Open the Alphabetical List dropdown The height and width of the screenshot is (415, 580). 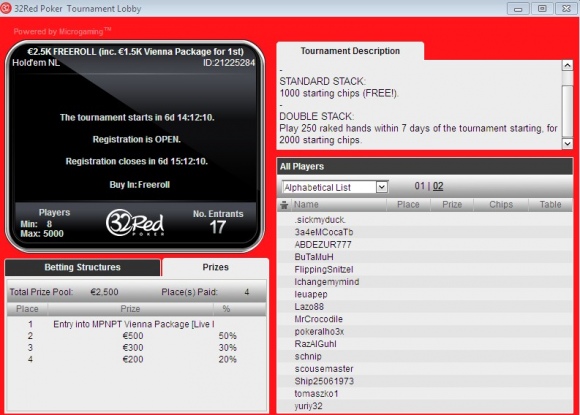click(334, 187)
